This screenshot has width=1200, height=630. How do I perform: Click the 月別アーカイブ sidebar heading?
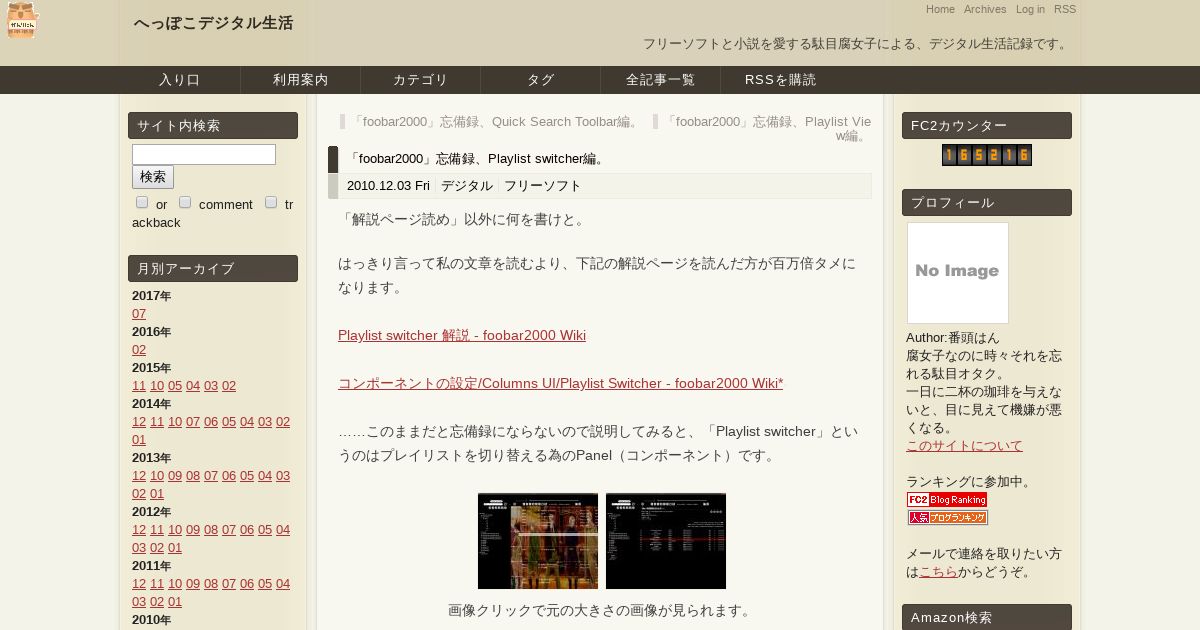(x=213, y=268)
